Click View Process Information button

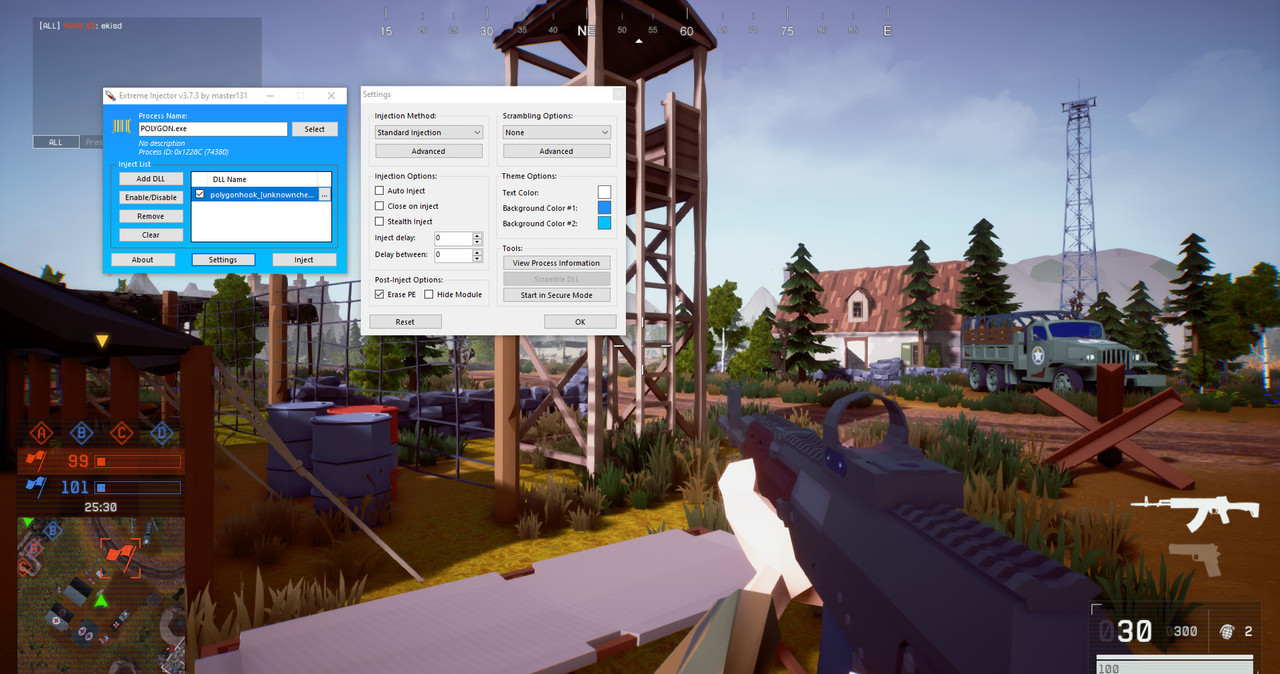[557, 263]
